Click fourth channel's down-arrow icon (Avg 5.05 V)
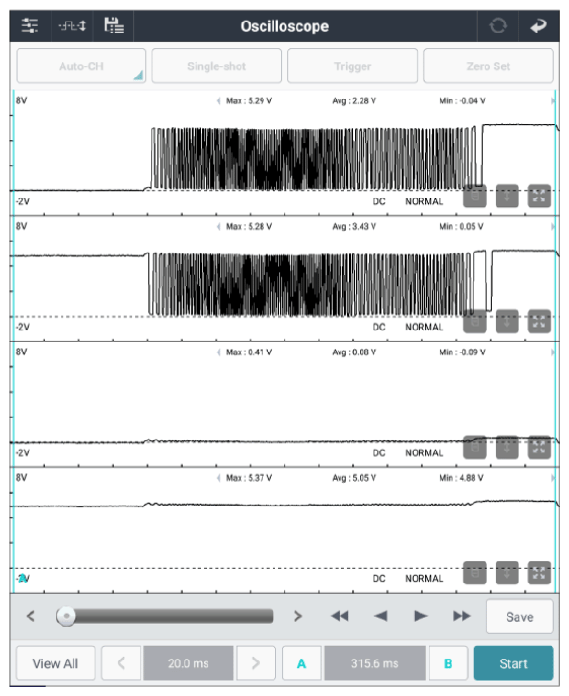569x696 pixels. coord(507,573)
